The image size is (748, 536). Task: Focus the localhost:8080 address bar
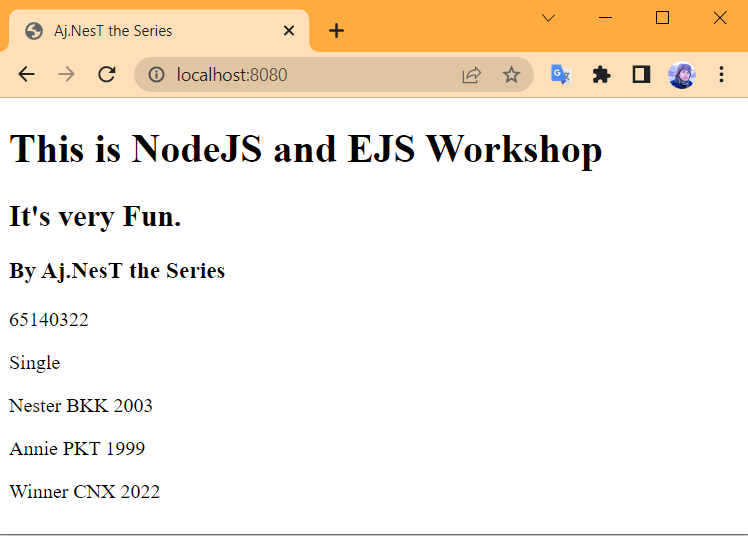(300, 75)
